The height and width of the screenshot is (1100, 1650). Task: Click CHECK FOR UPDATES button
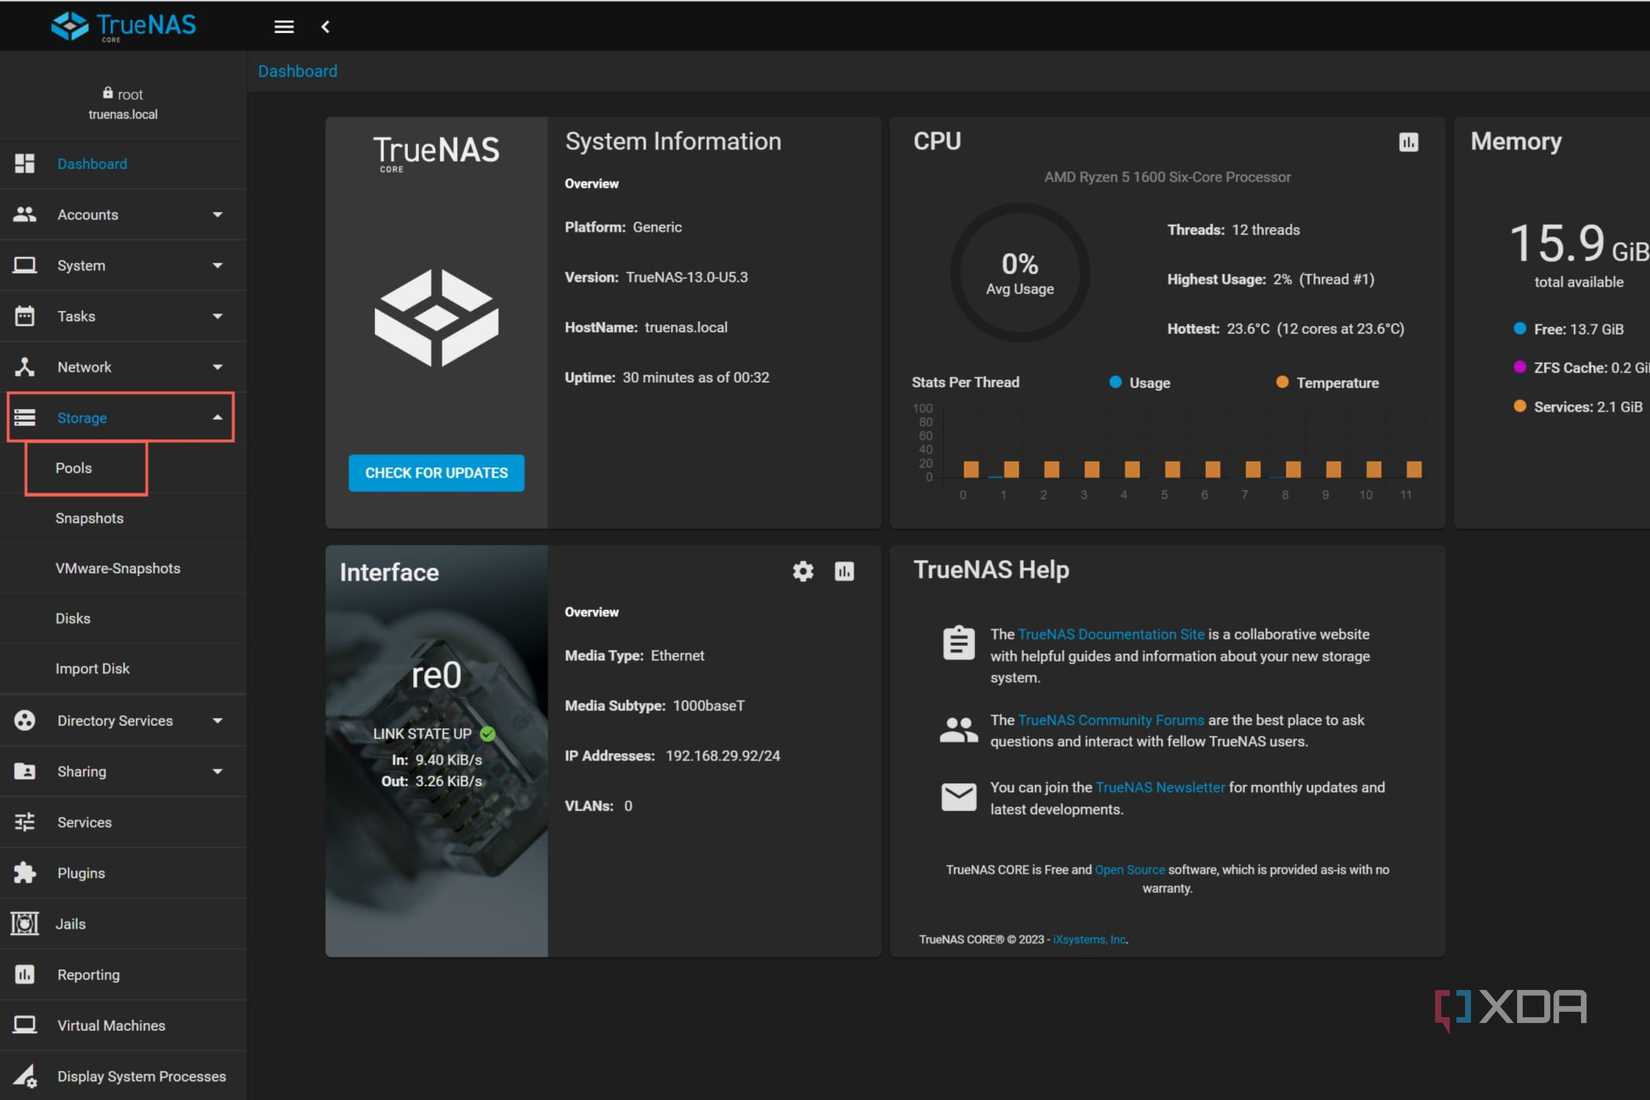436,473
